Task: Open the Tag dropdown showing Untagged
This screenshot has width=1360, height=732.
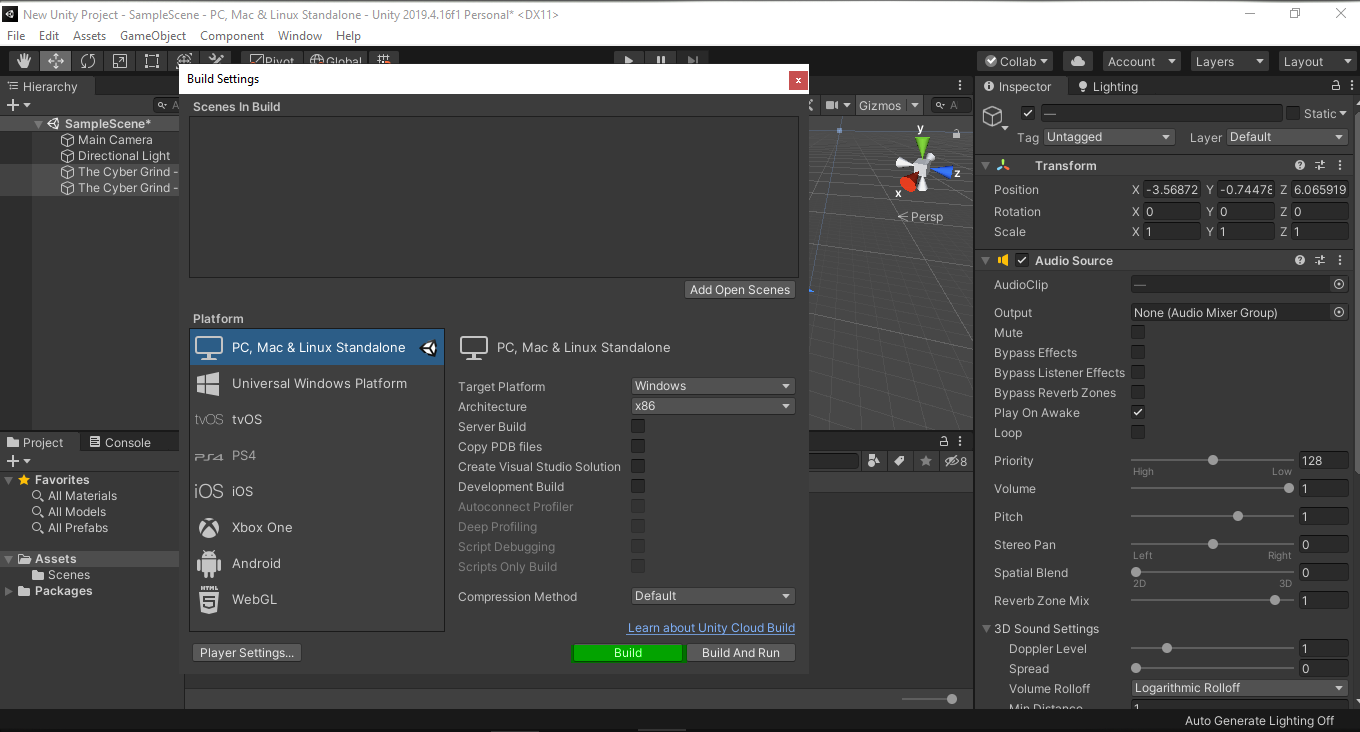Action: coord(1109,137)
